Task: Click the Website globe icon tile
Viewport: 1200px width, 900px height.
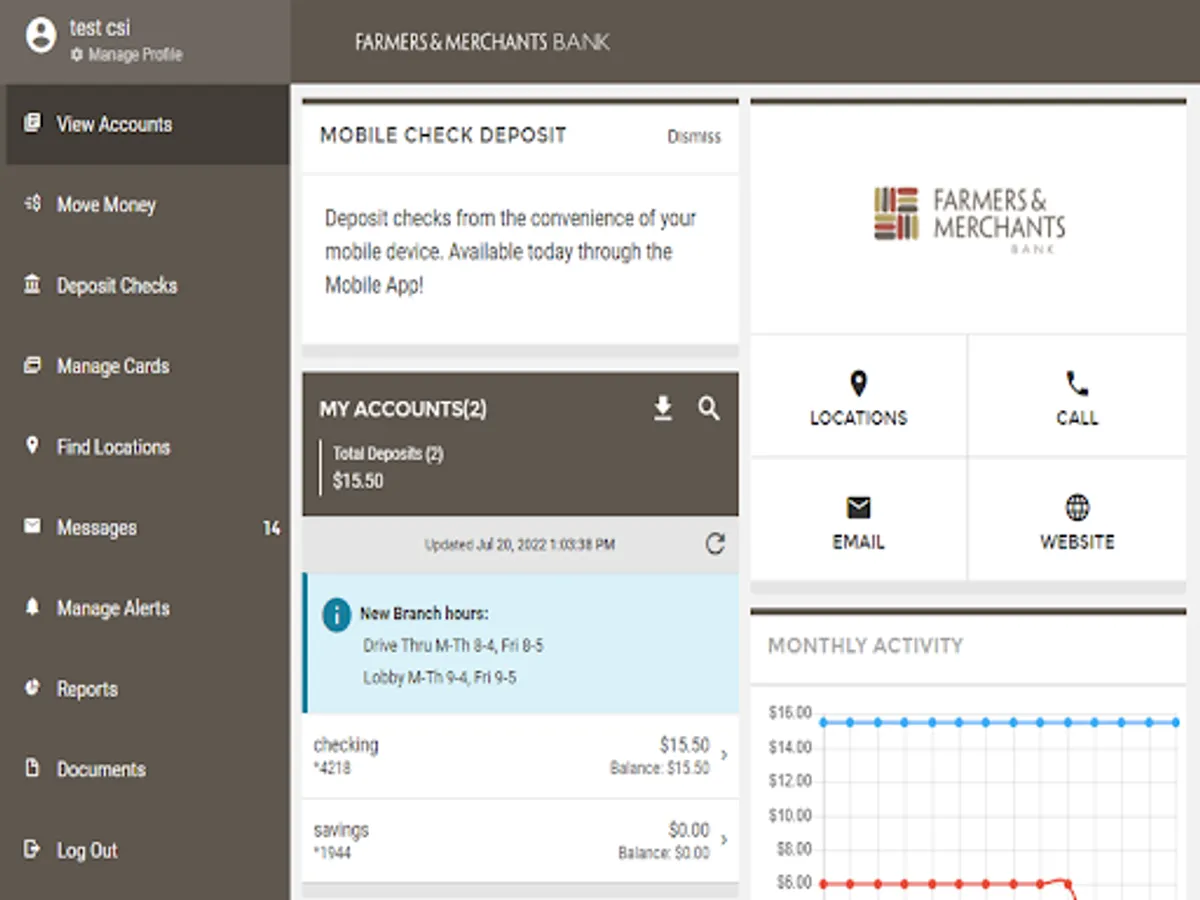Action: 1077,508
